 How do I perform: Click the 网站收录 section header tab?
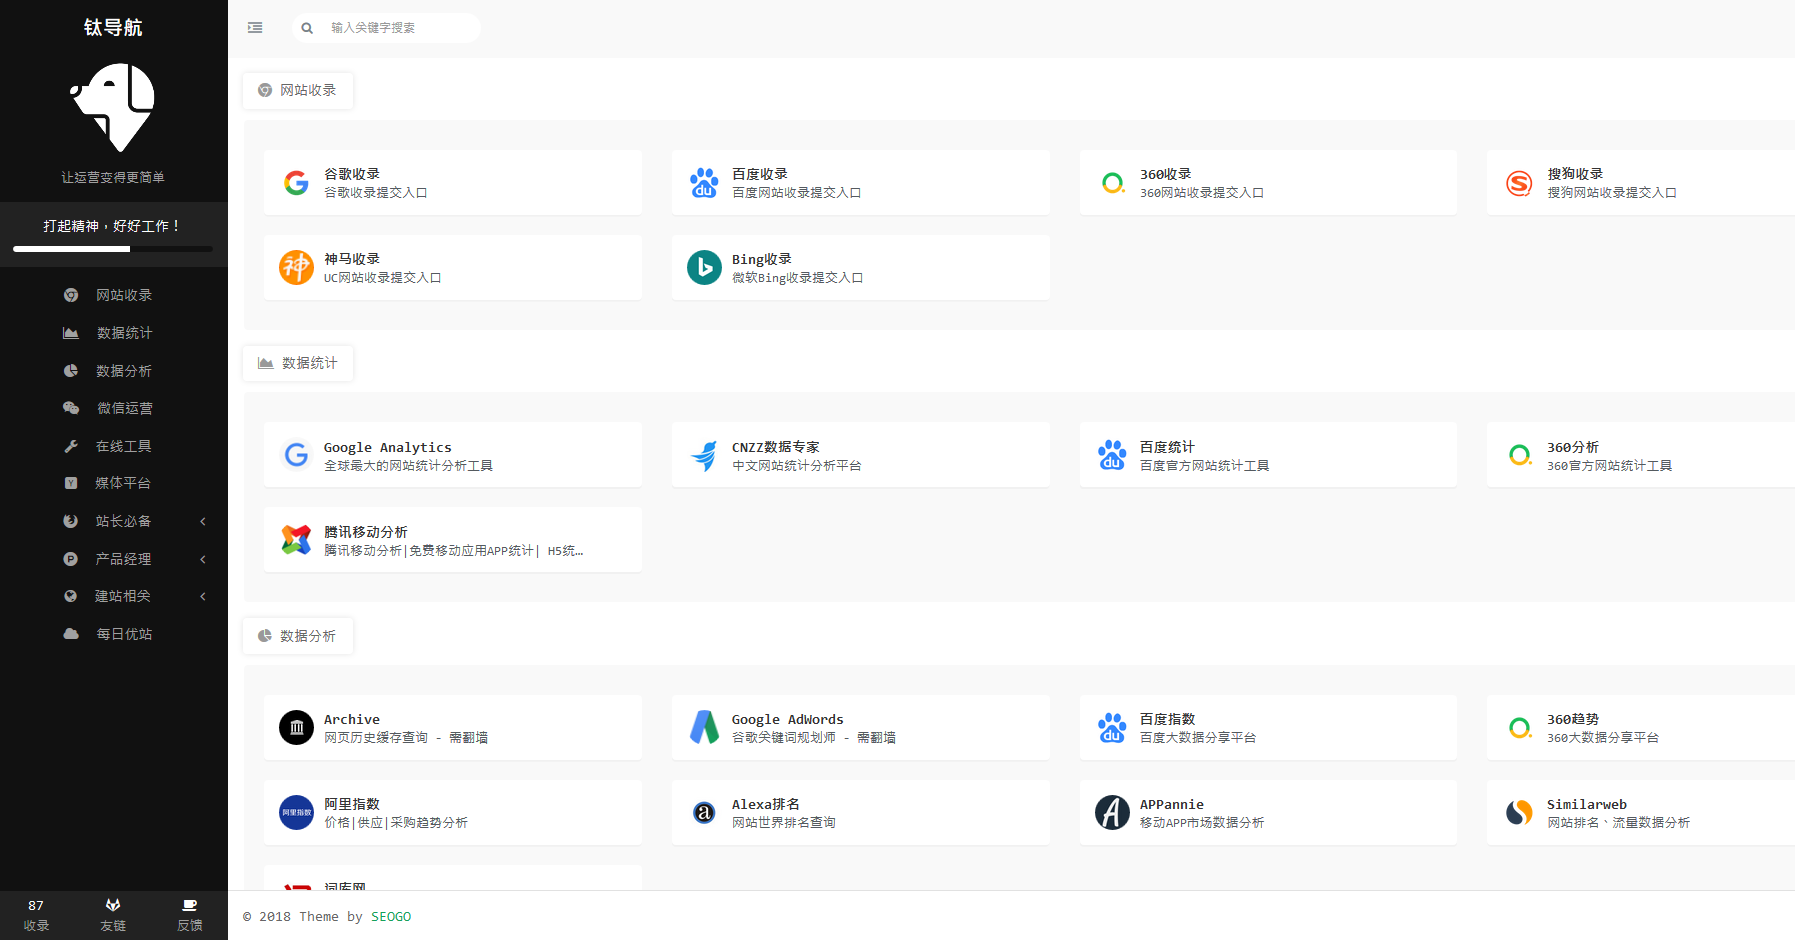click(x=298, y=90)
